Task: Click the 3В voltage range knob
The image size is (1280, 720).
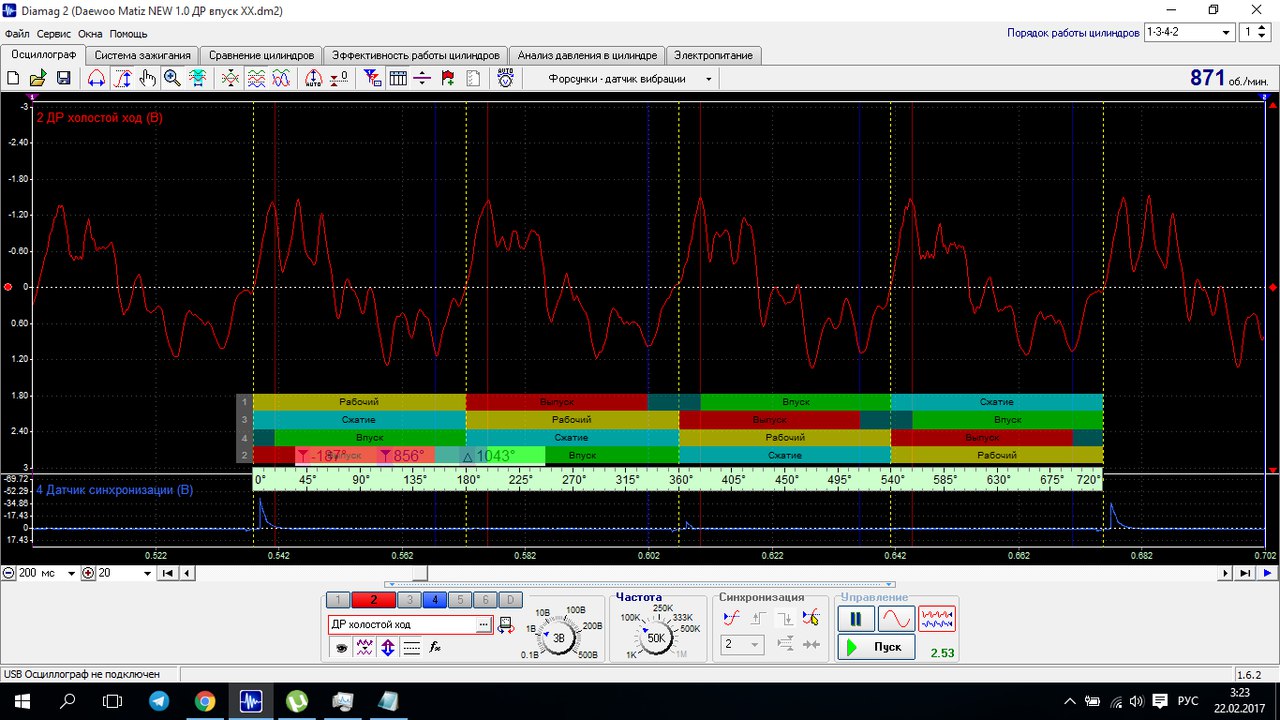Action: point(559,637)
